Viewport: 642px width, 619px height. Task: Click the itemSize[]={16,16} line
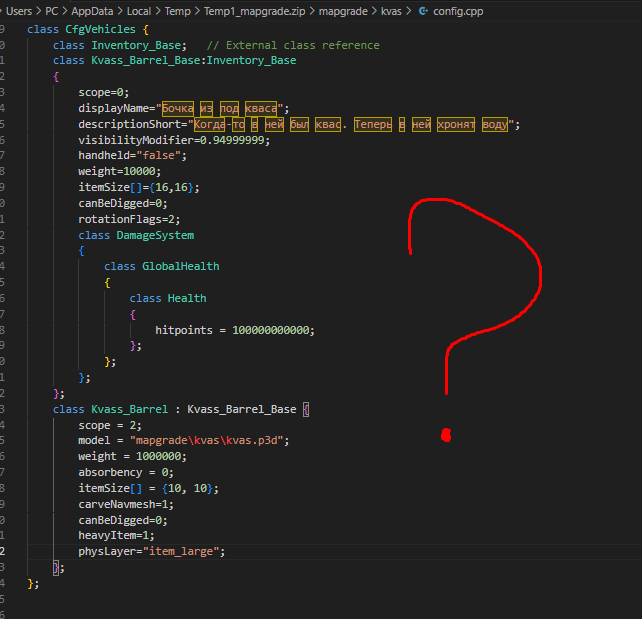[x=139, y=188]
